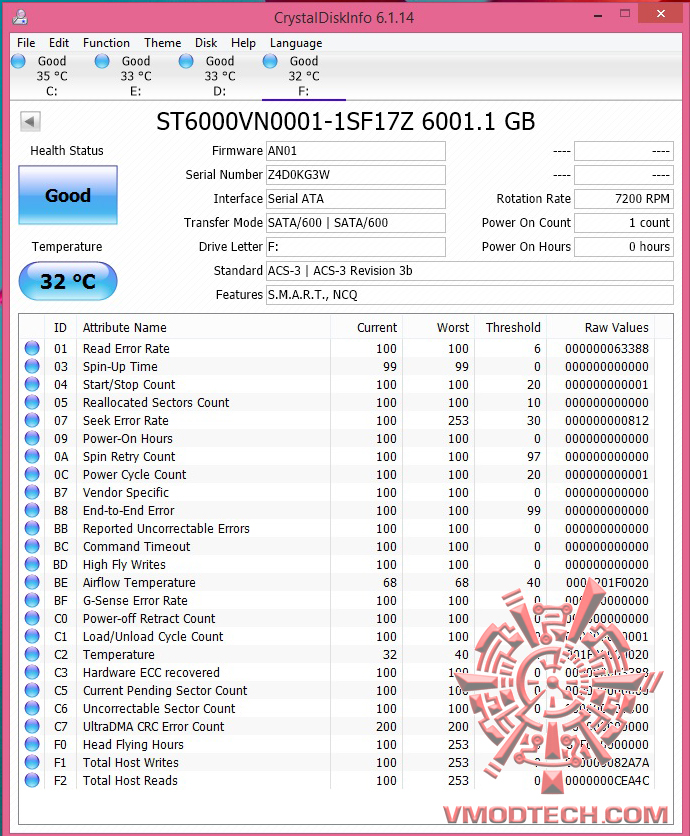This screenshot has width=690, height=836.
Task: Open the Theme menu
Action: [162, 43]
